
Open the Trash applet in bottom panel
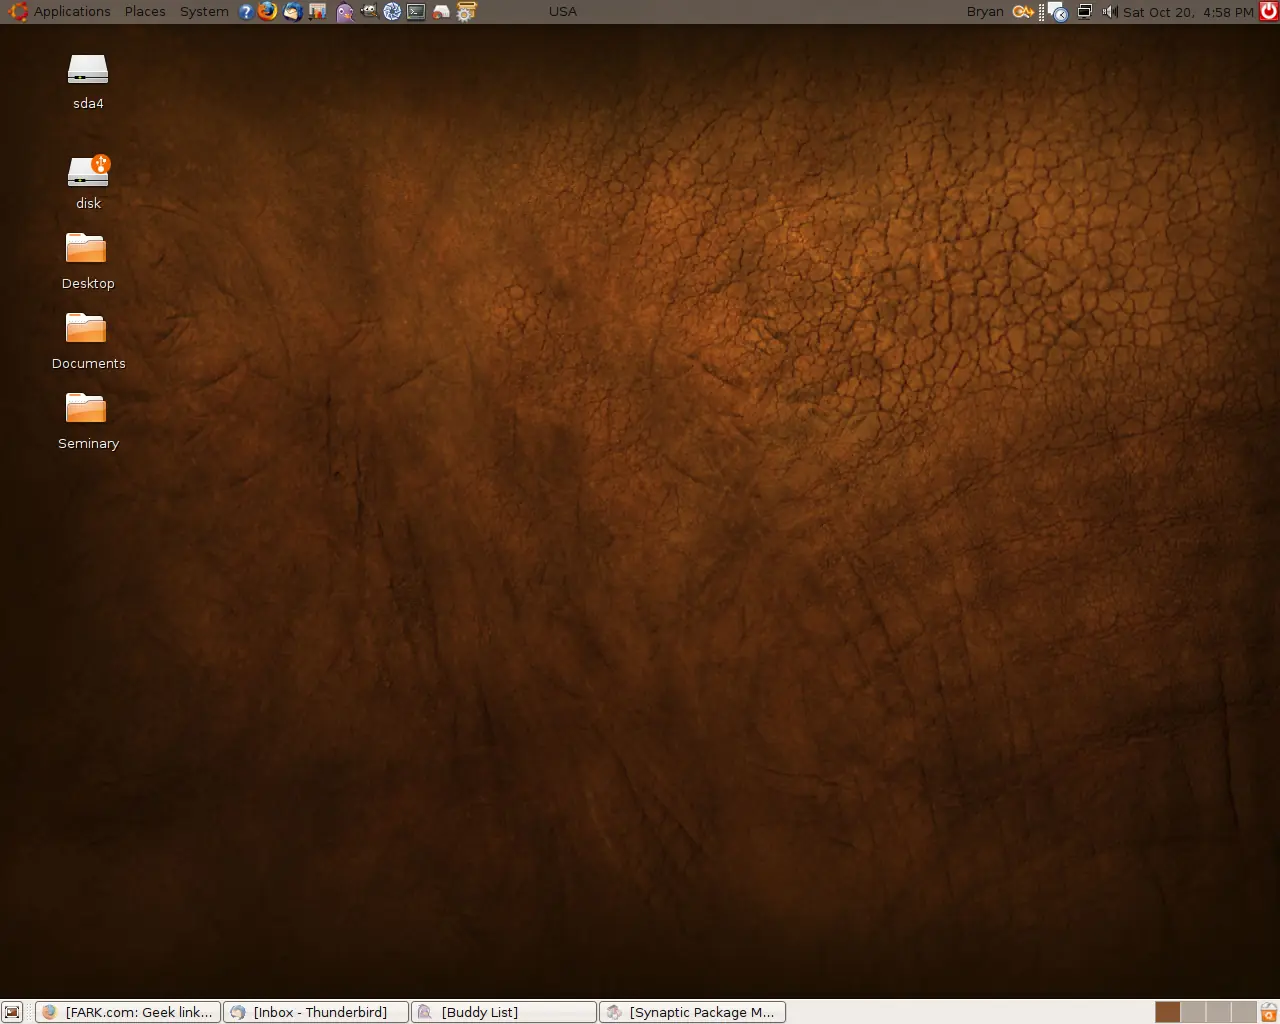click(x=1269, y=1012)
